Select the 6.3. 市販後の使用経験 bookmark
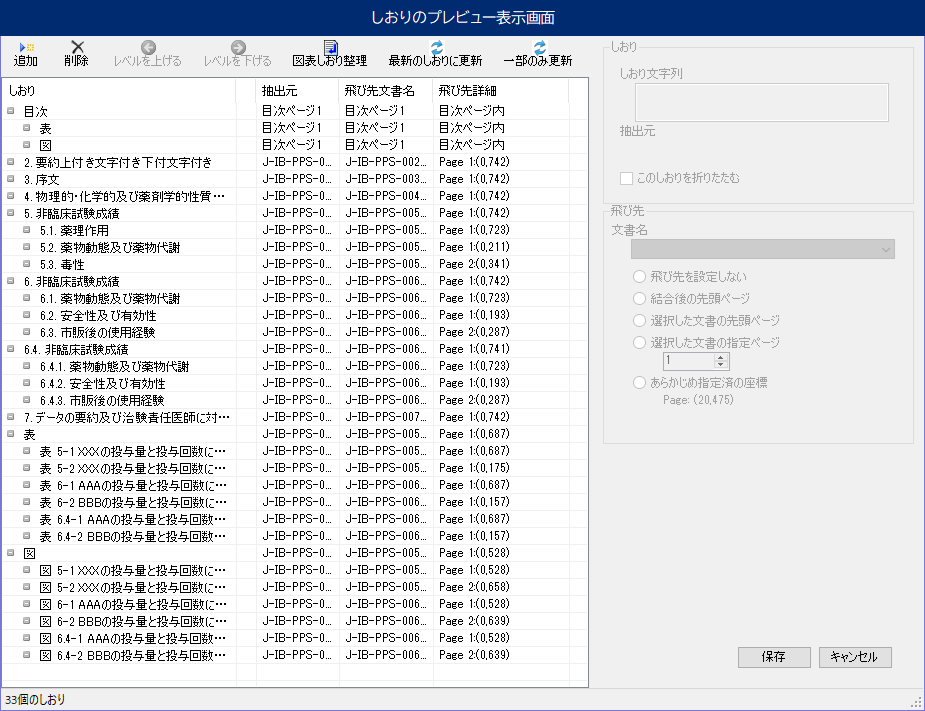 97,333
